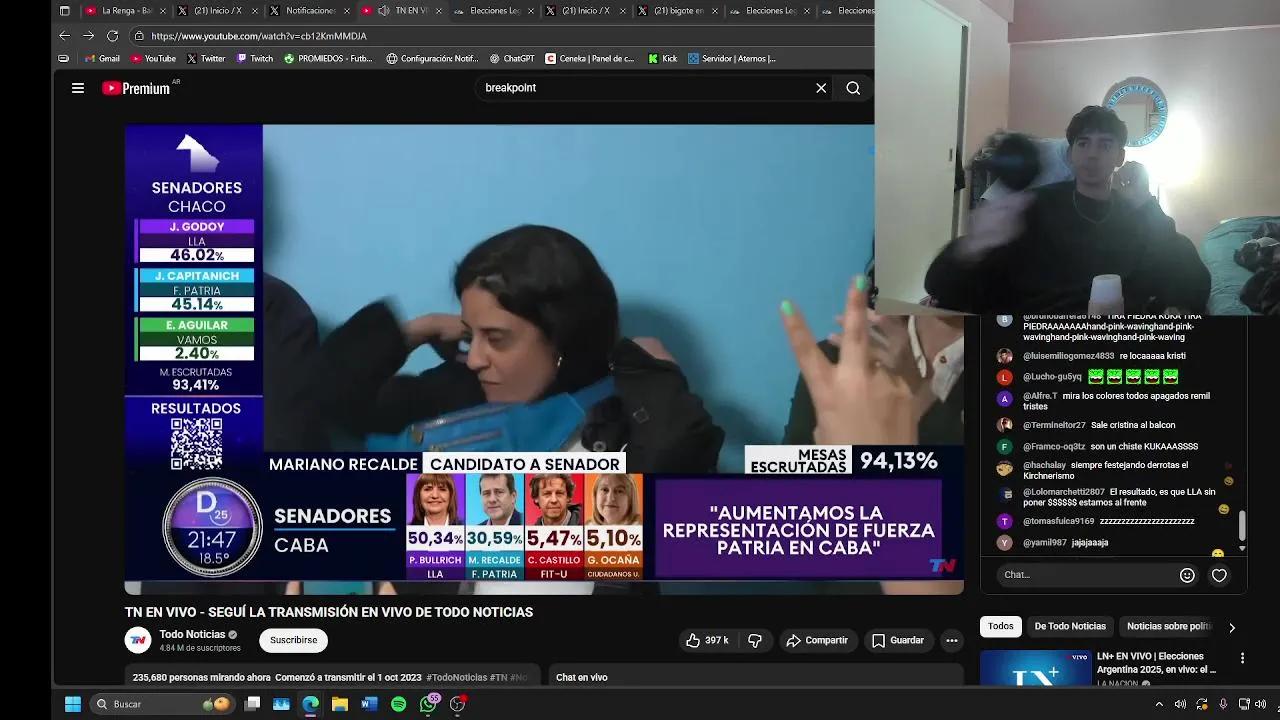Open the chat emoji picker icon
The height and width of the screenshot is (720, 1280).
click(x=1187, y=575)
